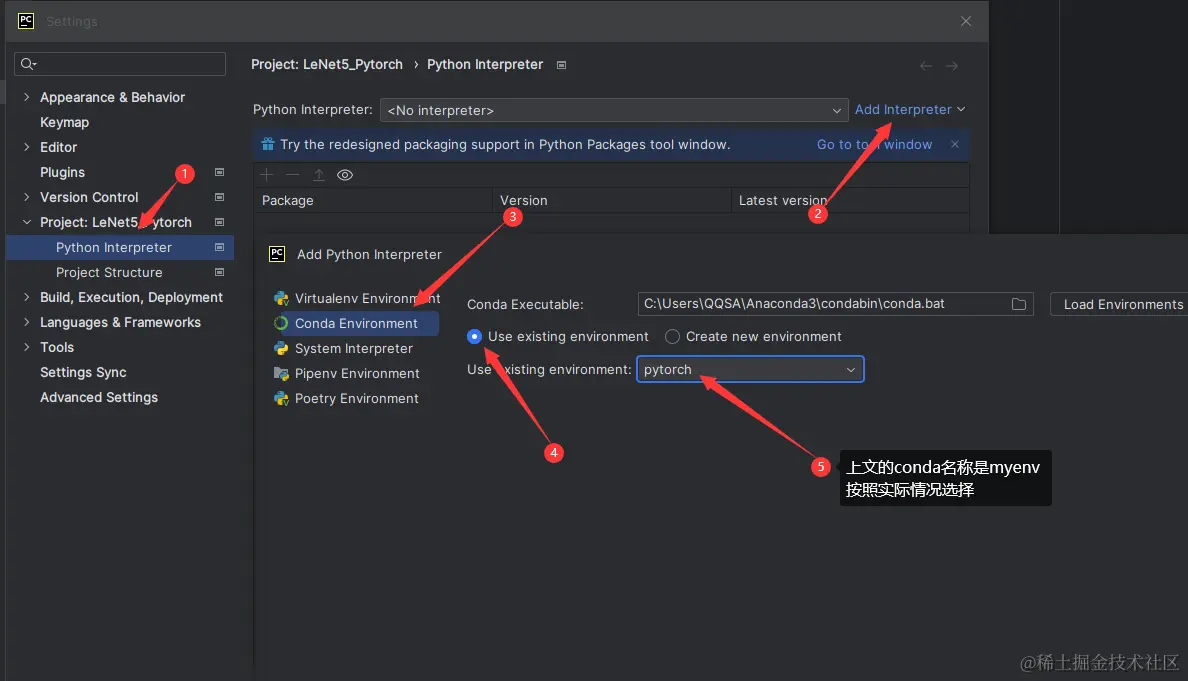Image resolution: width=1188 pixels, height=681 pixels.
Task: Click the upgrade package up-arrow icon
Action: pos(319,175)
